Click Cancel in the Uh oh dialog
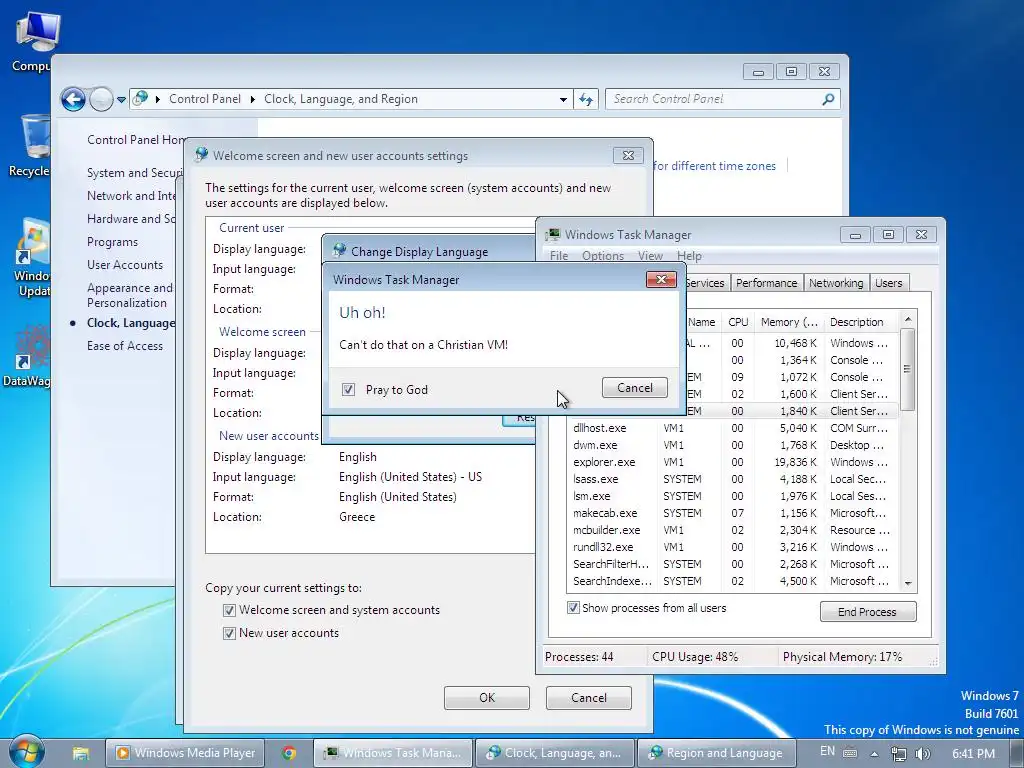 pyautogui.click(x=635, y=388)
